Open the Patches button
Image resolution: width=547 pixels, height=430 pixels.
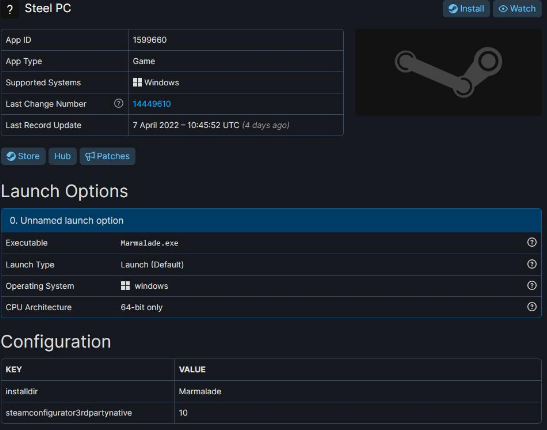click(x=107, y=156)
